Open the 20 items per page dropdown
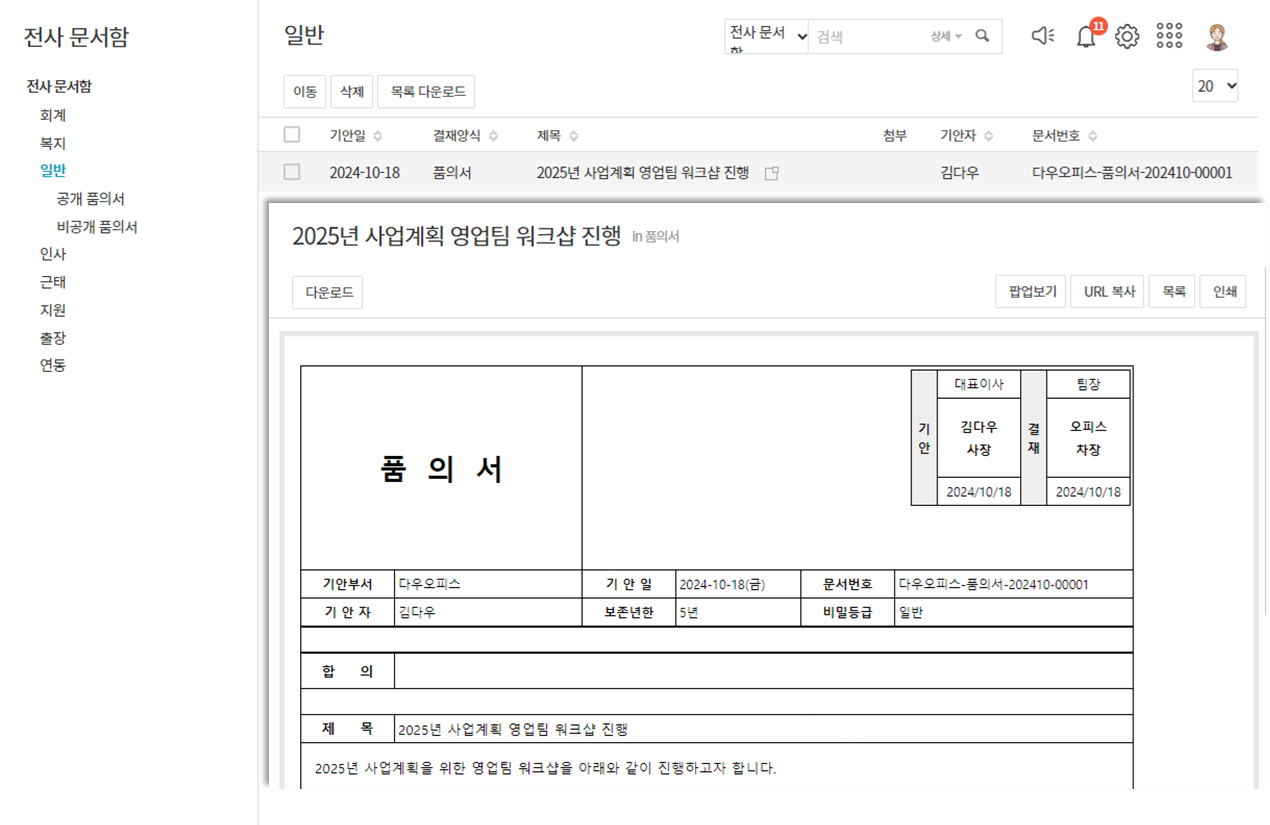The width and height of the screenshot is (1270, 825). (1215, 86)
